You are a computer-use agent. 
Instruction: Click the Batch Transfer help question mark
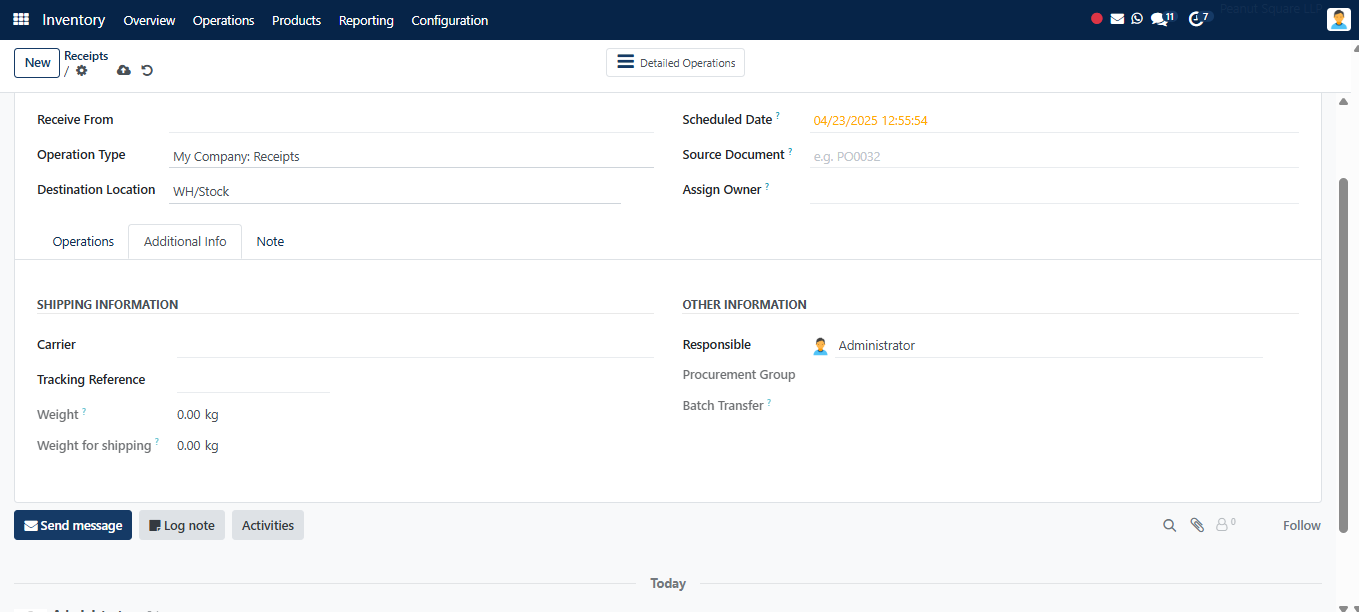pyautogui.click(x=769, y=403)
